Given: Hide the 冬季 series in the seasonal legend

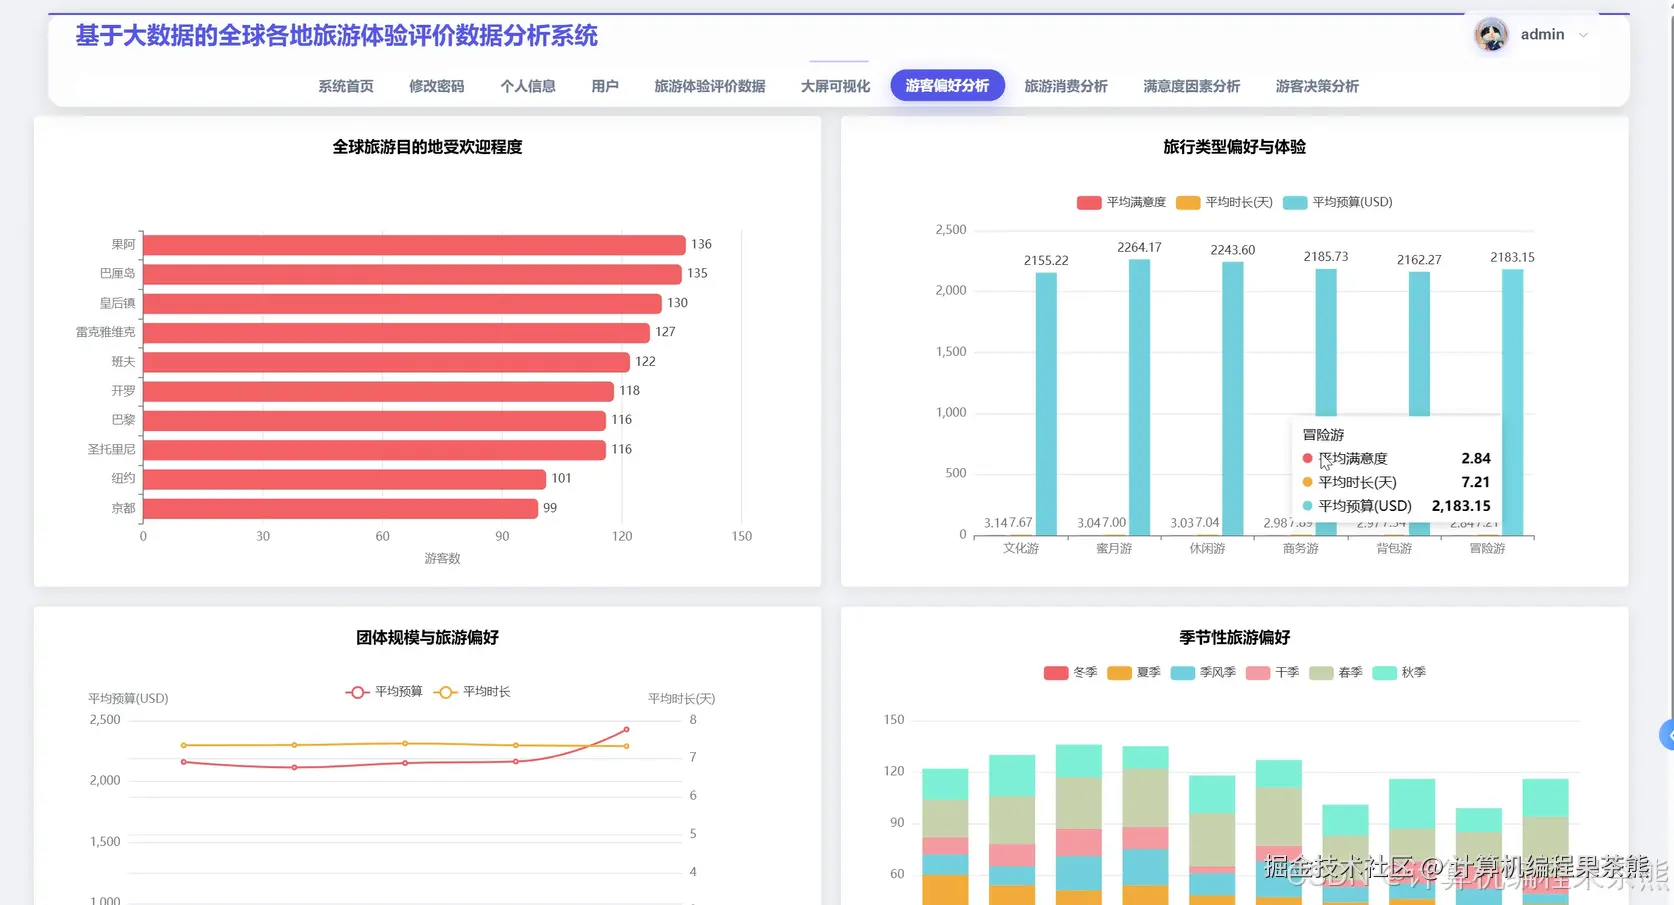Looking at the screenshot, I should pyautogui.click(x=1070, y=673).
